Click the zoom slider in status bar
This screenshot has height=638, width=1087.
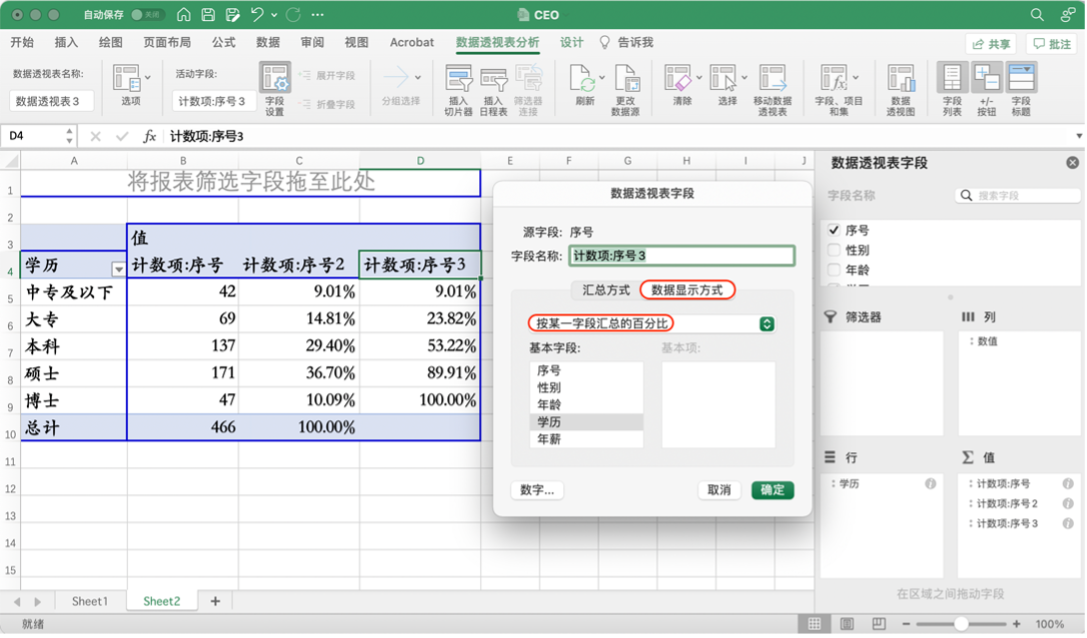pos(960,624)
